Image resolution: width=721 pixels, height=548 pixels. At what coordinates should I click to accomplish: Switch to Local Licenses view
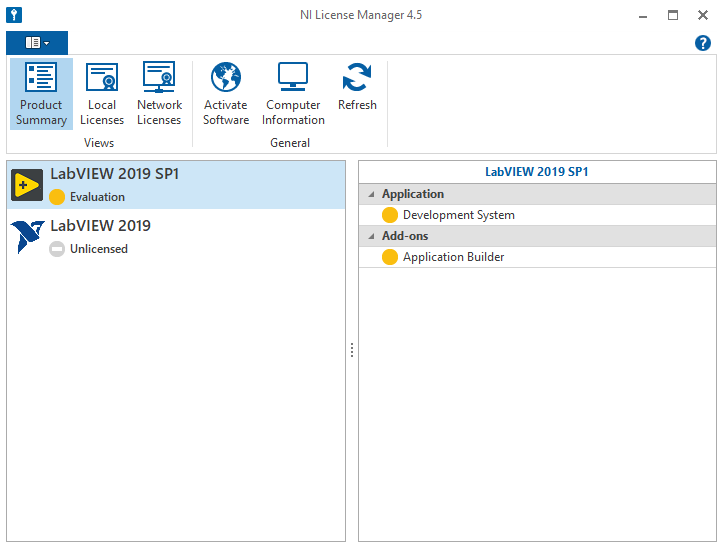tap(102, 94)
